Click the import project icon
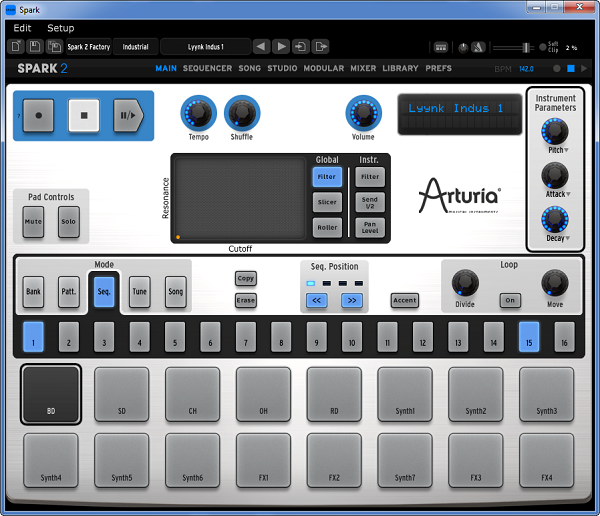Viewport: 600px width, 516px height. 301,47
